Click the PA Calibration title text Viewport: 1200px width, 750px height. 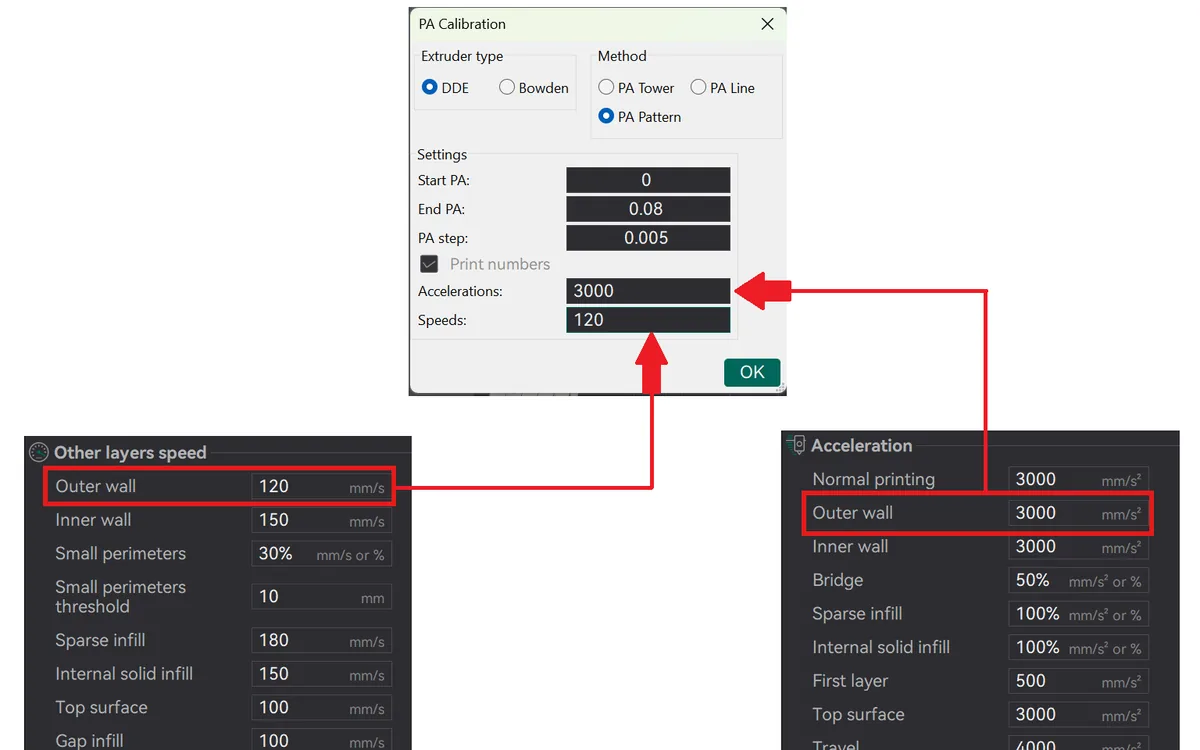click(x=462, y=24)
